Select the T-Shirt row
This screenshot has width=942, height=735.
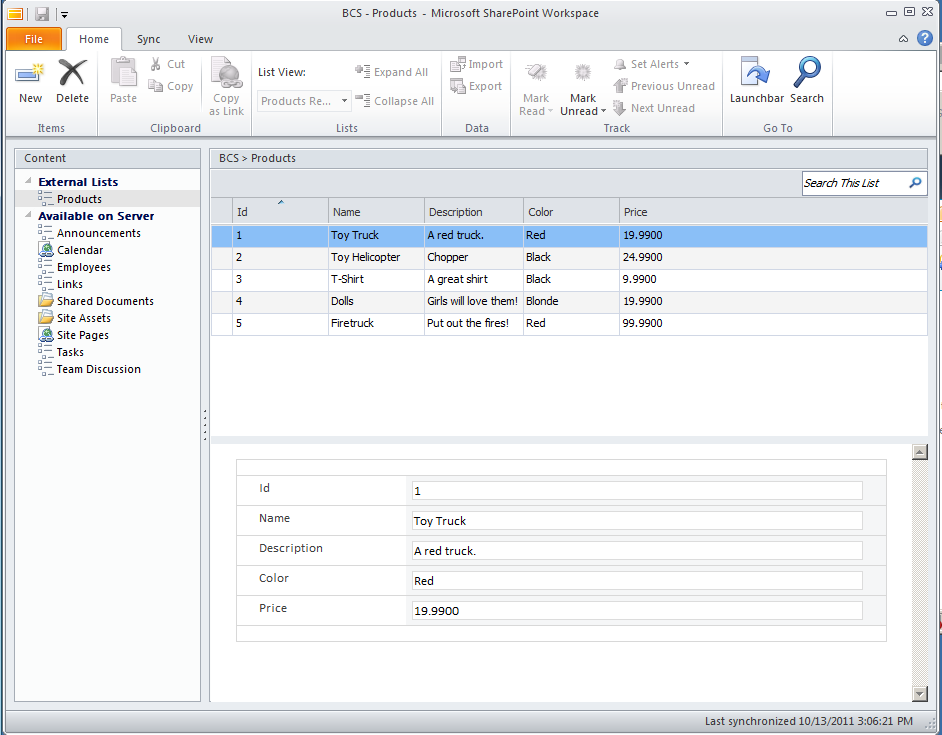(569, 279)
